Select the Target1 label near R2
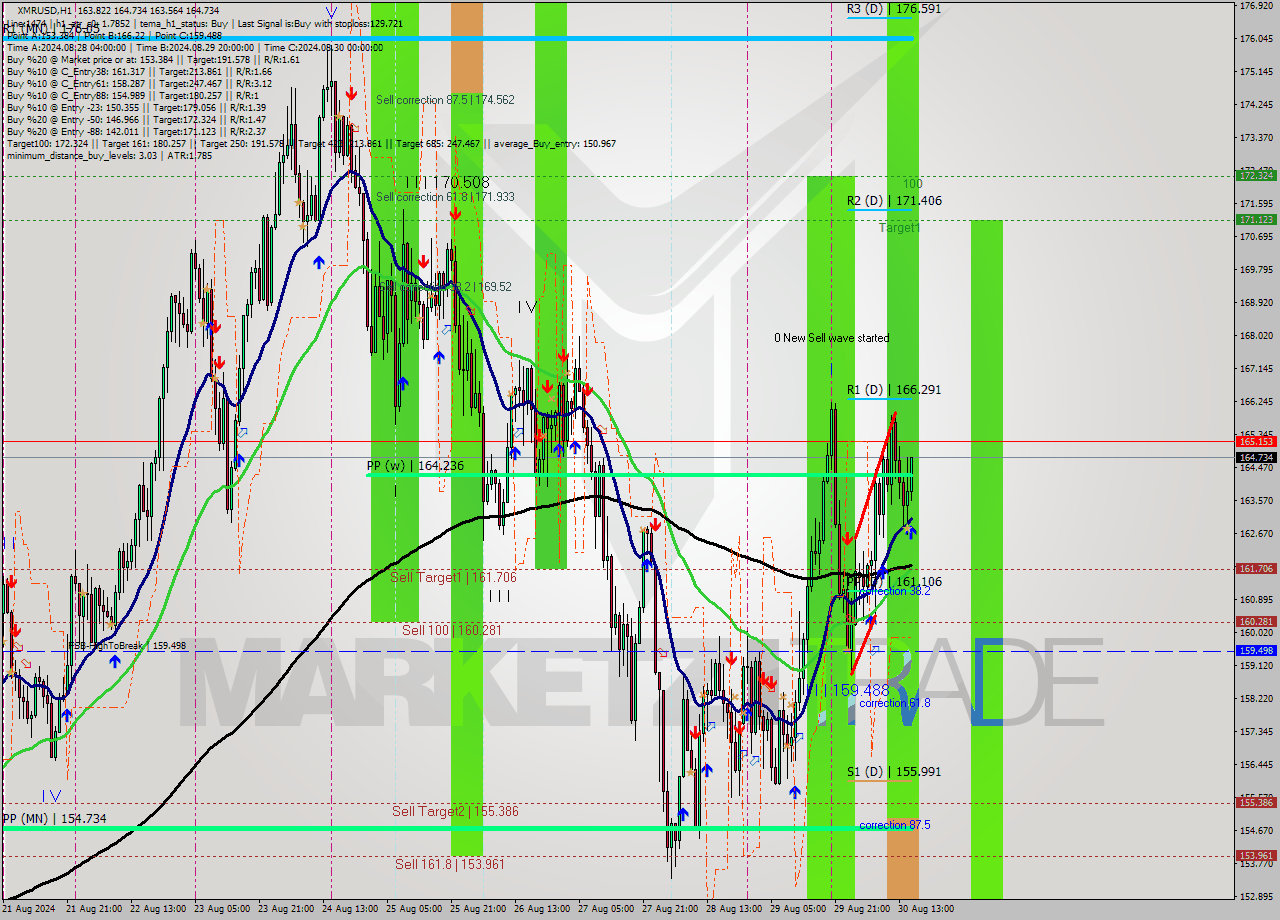The width and height of the screenshot is (1280, 920). pos(899,228)
